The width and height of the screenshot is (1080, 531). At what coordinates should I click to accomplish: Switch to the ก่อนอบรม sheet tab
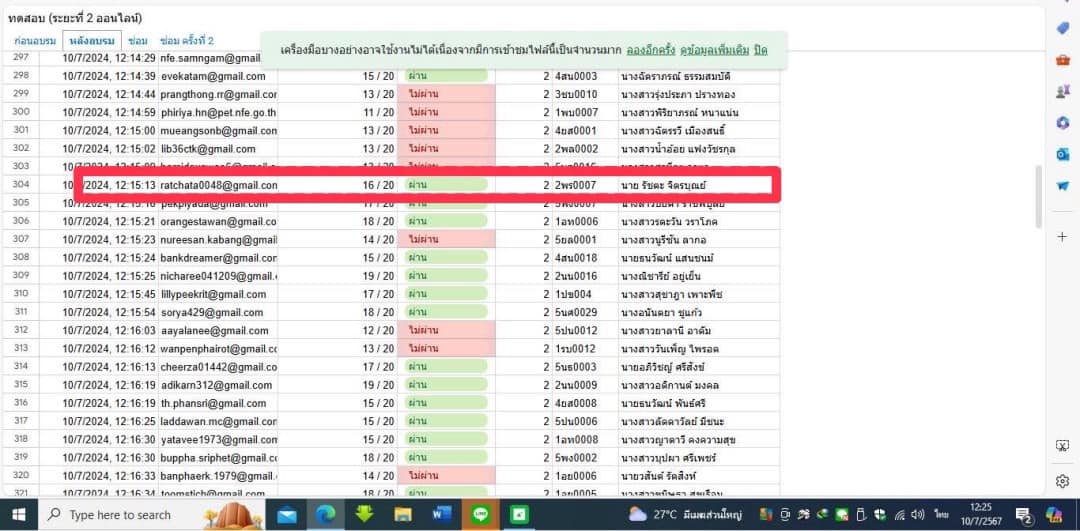pyautogui.click(x=34, y=41)
